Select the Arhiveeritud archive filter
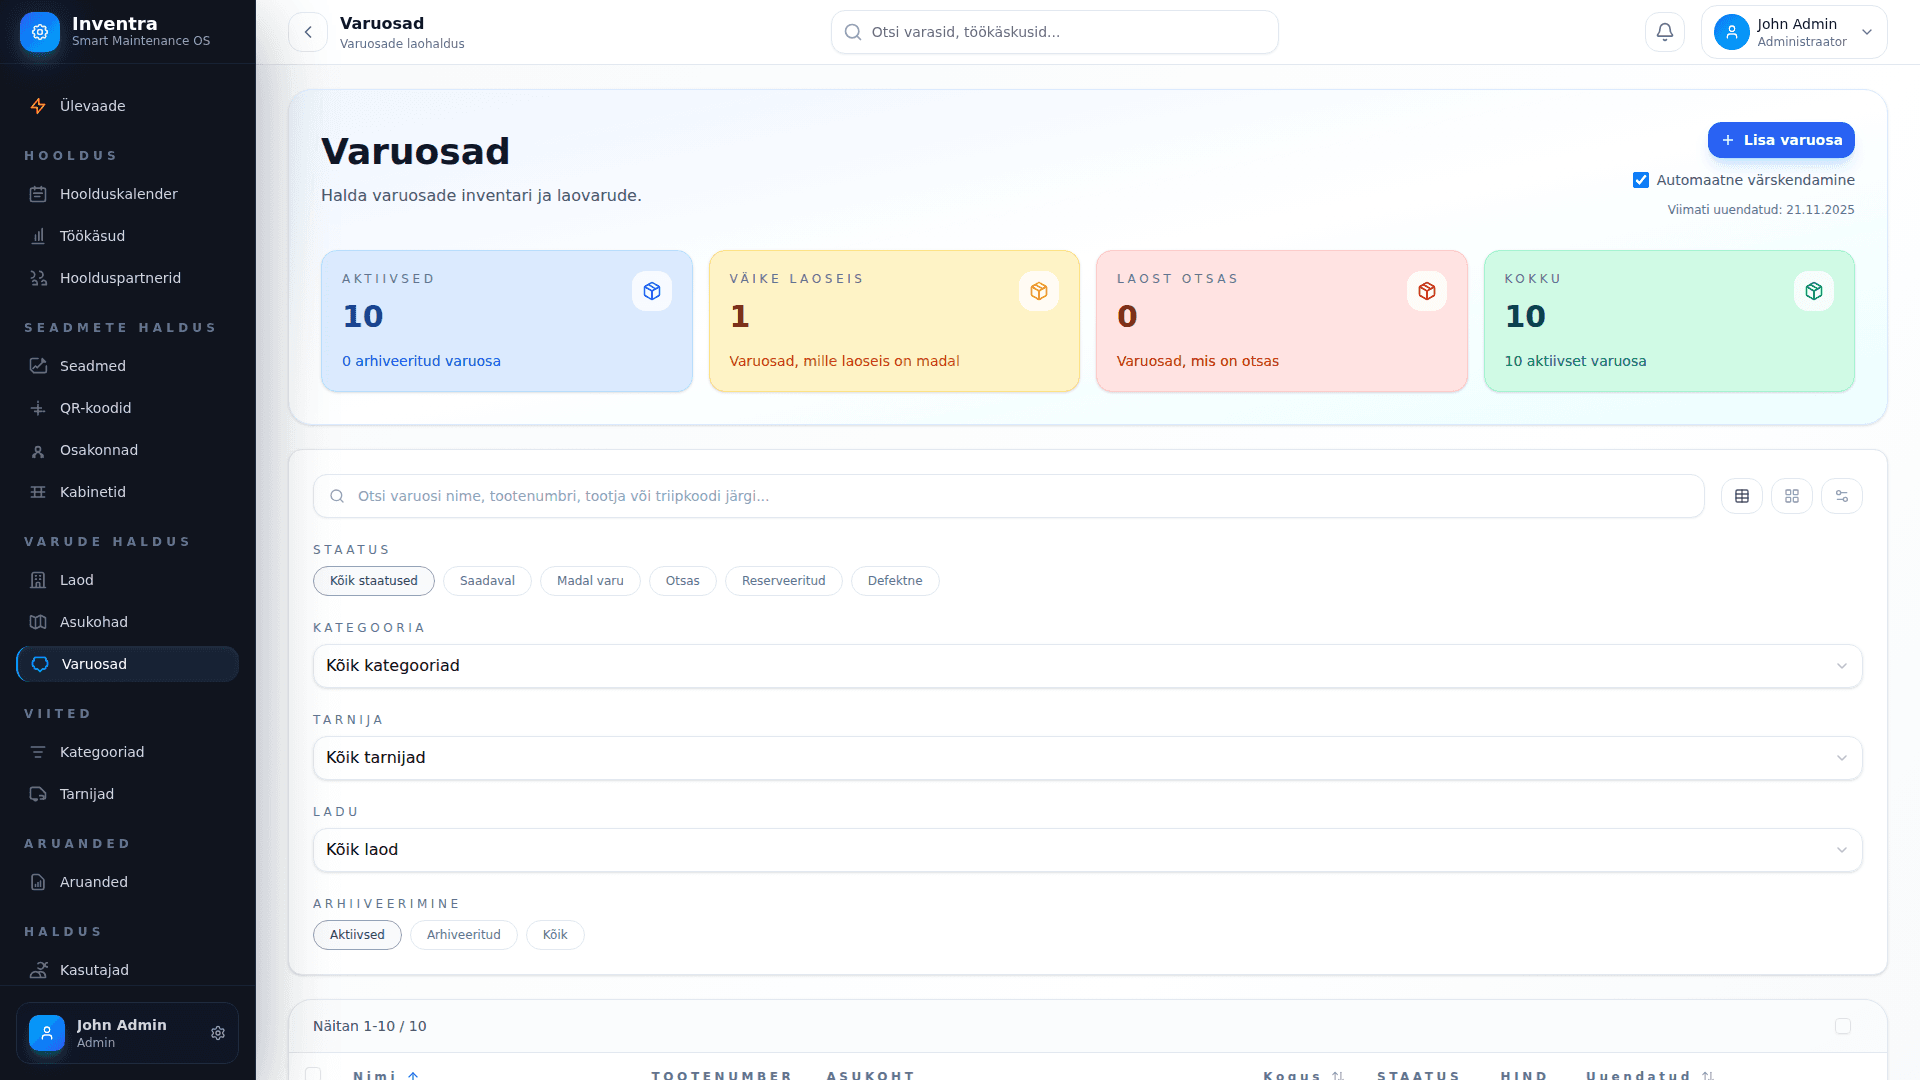The image size is (1920, 1080). (463, 935)
